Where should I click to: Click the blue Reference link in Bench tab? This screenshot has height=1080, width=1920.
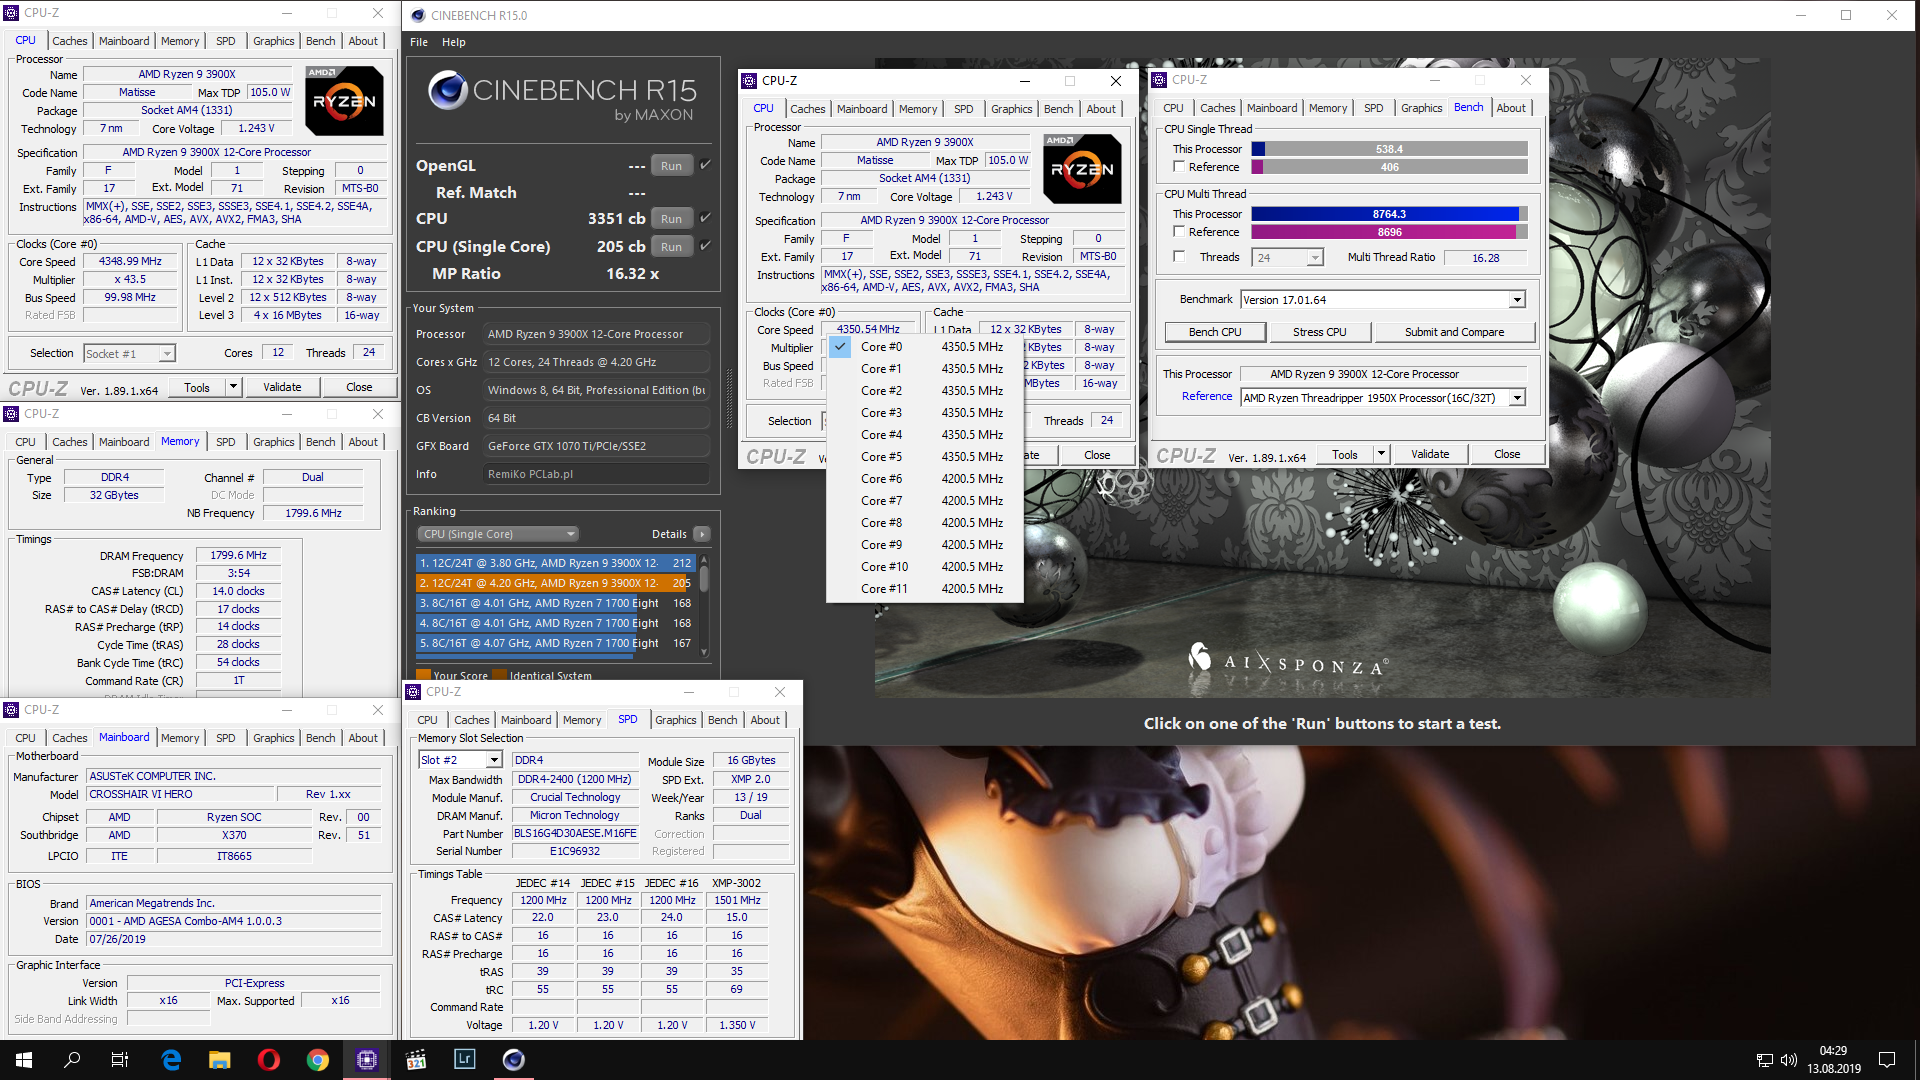(x=1207, y=396)
